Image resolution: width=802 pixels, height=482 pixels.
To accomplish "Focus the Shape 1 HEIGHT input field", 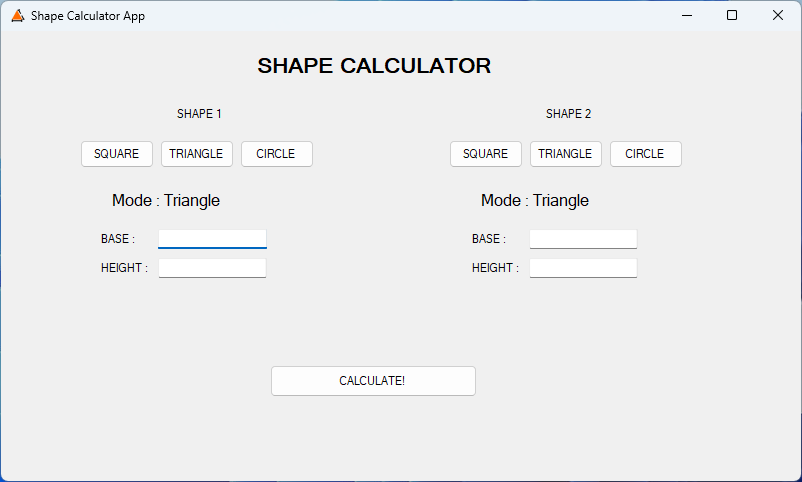I will pos(212,268).
